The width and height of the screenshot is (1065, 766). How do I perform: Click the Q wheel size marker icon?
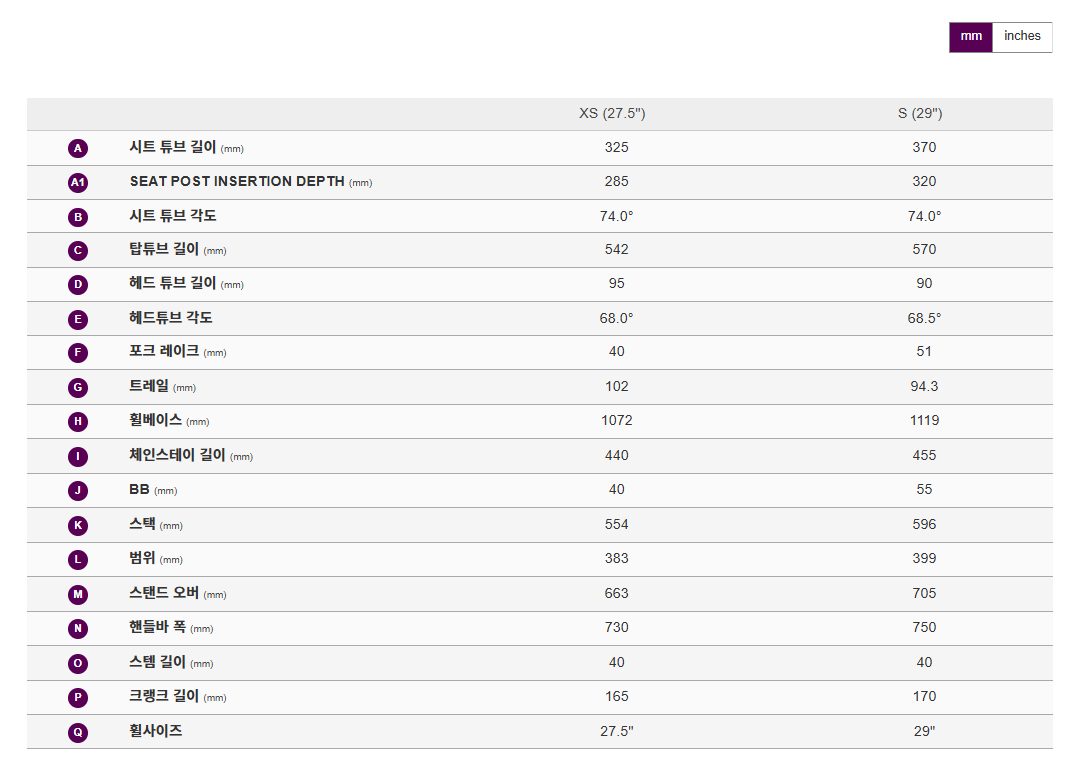(78, 732)
